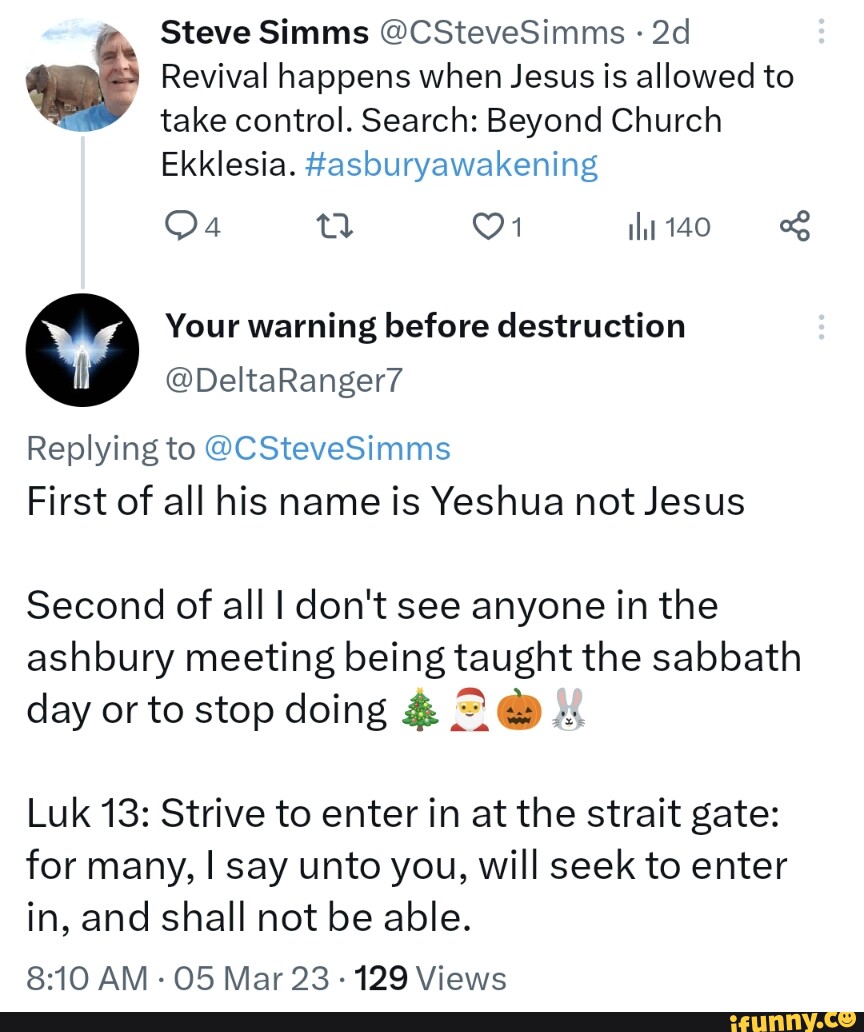Click the Steve Simms display name
This screenshot has width=864, height=1032.
point(265,33)
